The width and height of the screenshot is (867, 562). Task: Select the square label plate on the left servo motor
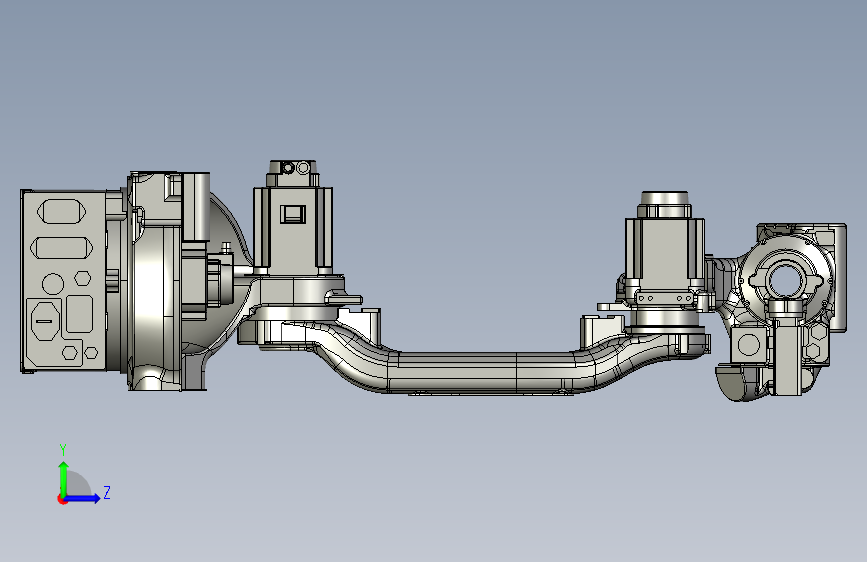[293, 214]
